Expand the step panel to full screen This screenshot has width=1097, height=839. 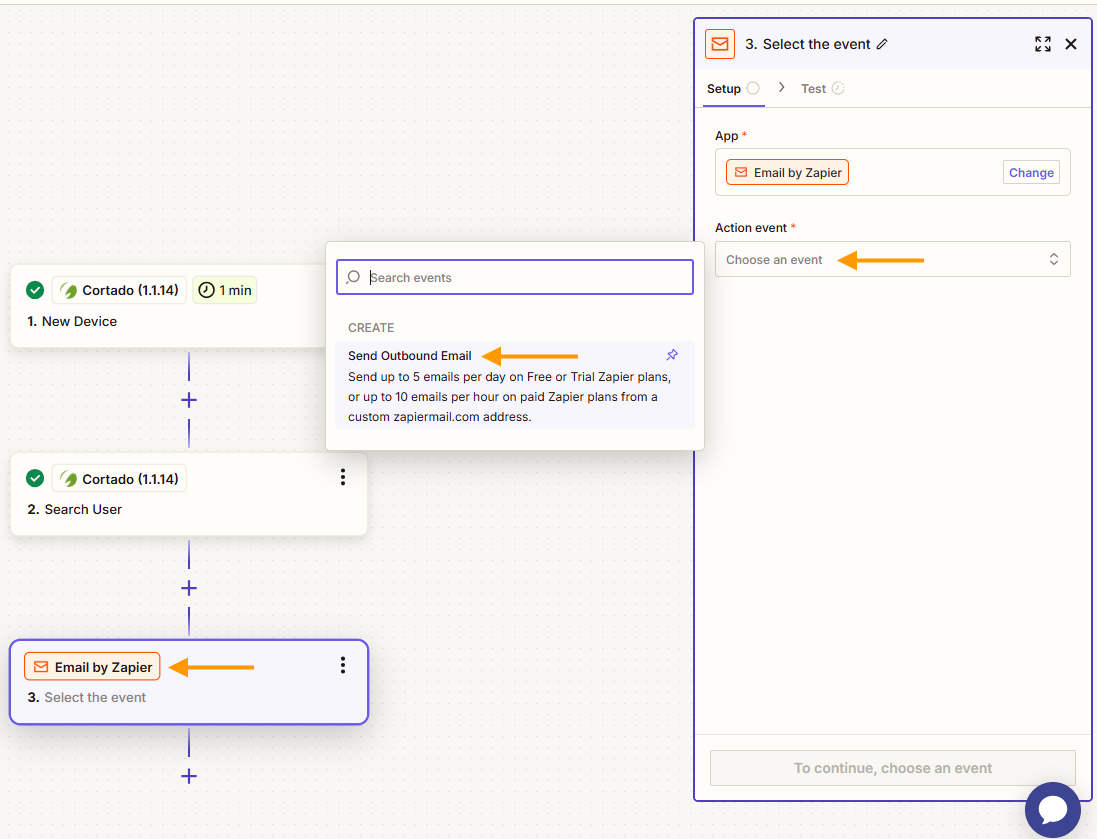[1042, 44]
